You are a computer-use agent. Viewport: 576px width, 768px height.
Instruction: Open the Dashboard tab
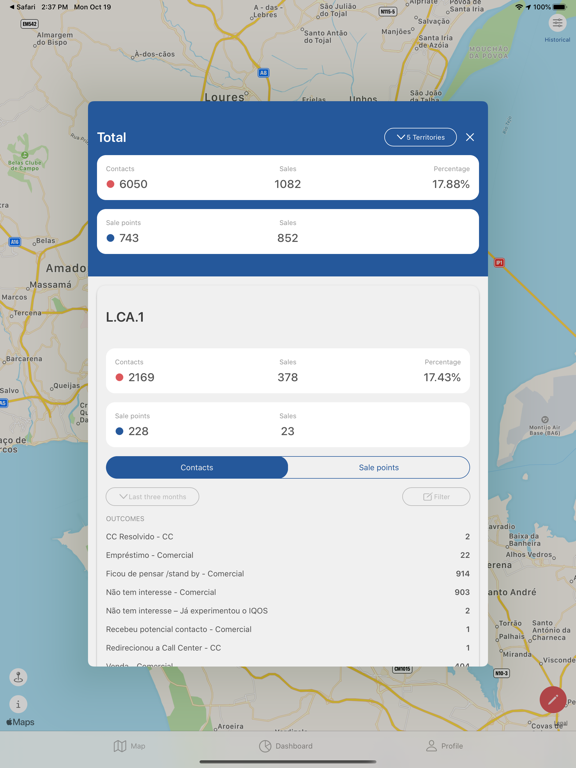pos(286,746)
